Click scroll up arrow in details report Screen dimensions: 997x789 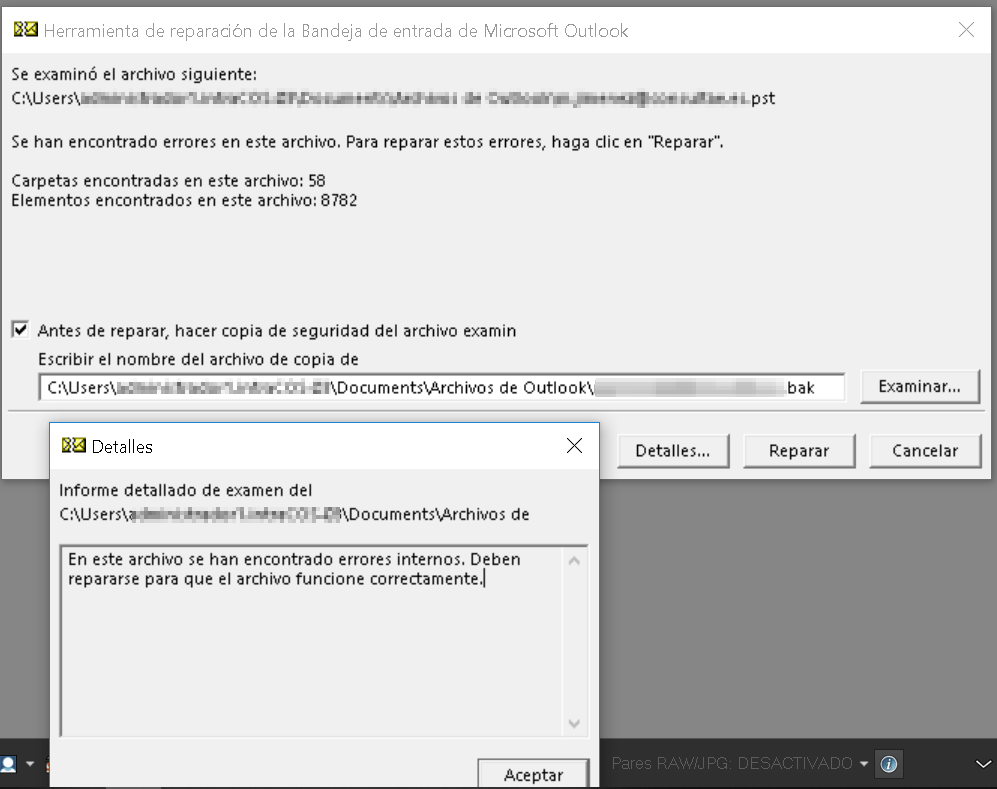574,561
